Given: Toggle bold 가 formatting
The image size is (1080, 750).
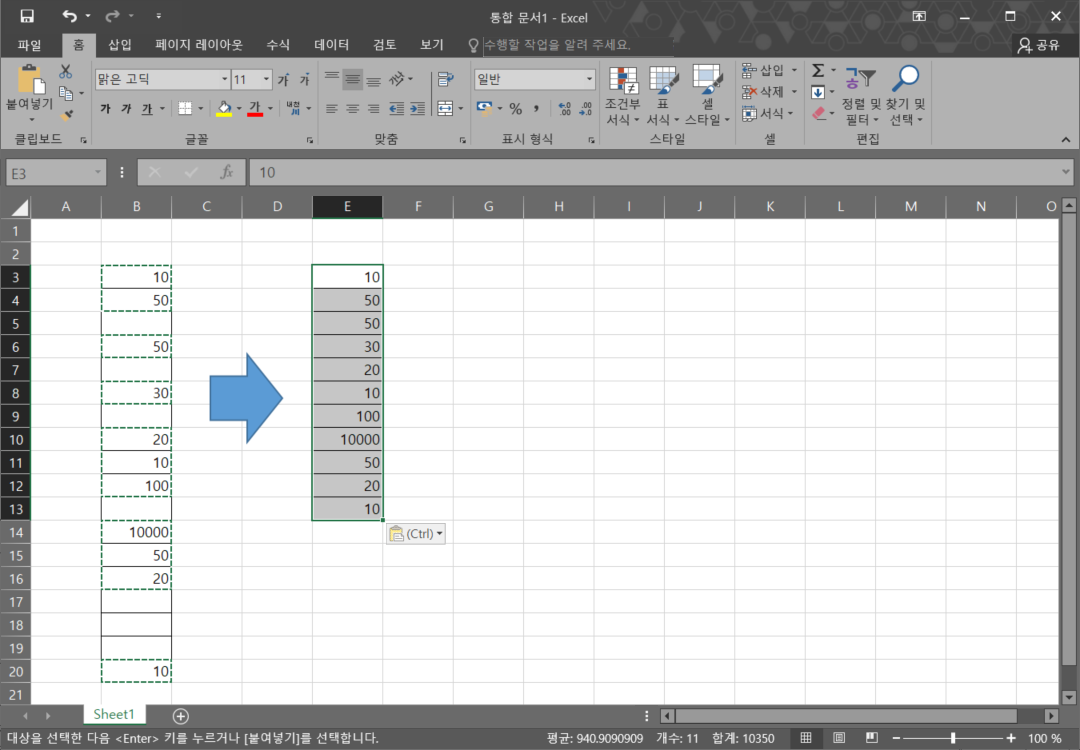Looking at the screenshot, I should coord(105,108).
